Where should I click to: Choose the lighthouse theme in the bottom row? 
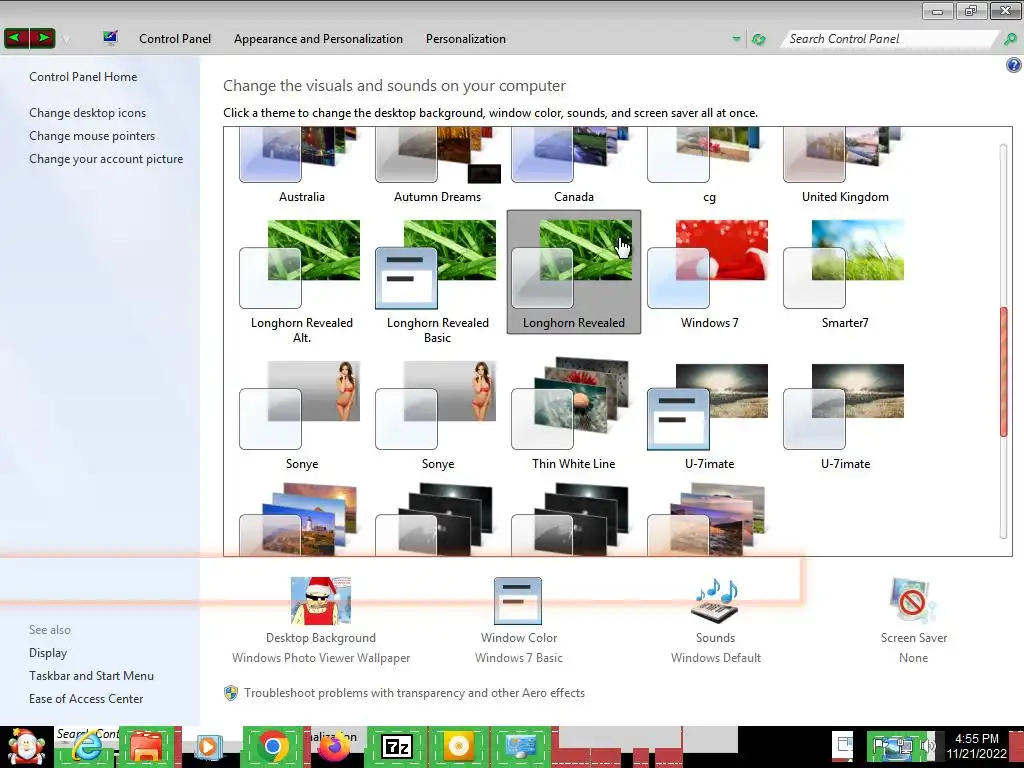click(301, 519)
